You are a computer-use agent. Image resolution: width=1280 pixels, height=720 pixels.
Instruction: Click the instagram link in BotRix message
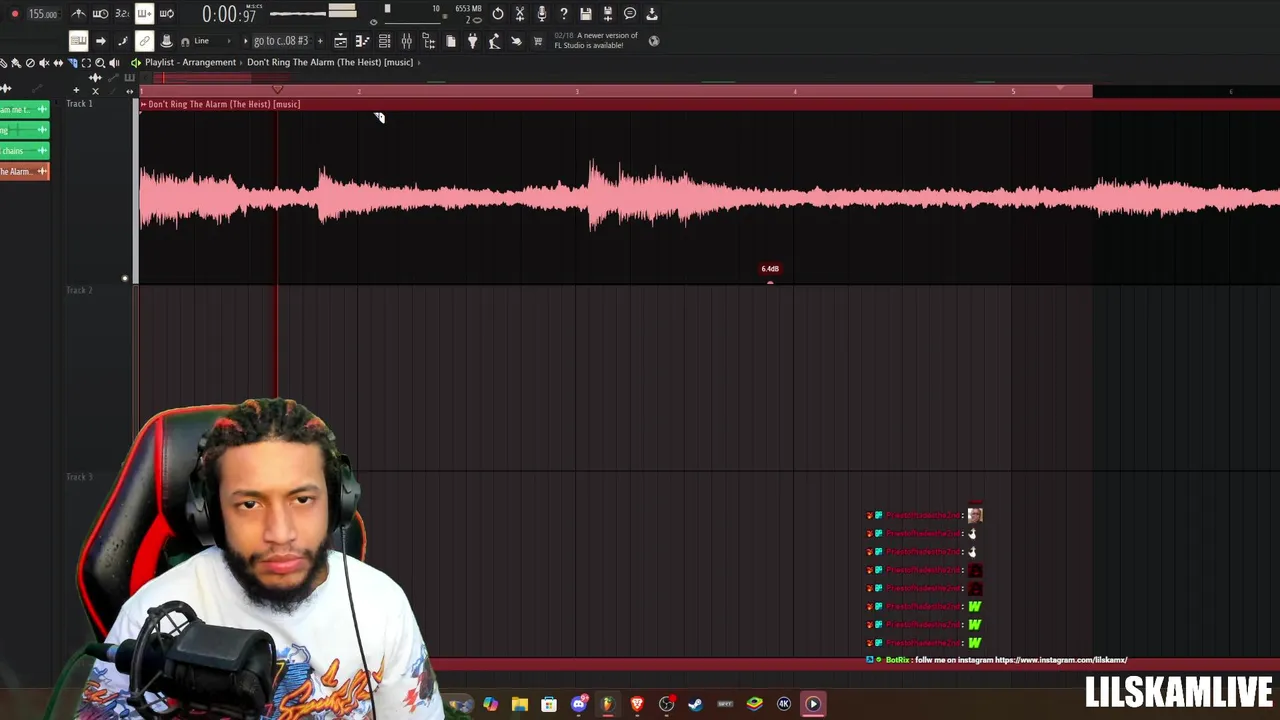1061,660
